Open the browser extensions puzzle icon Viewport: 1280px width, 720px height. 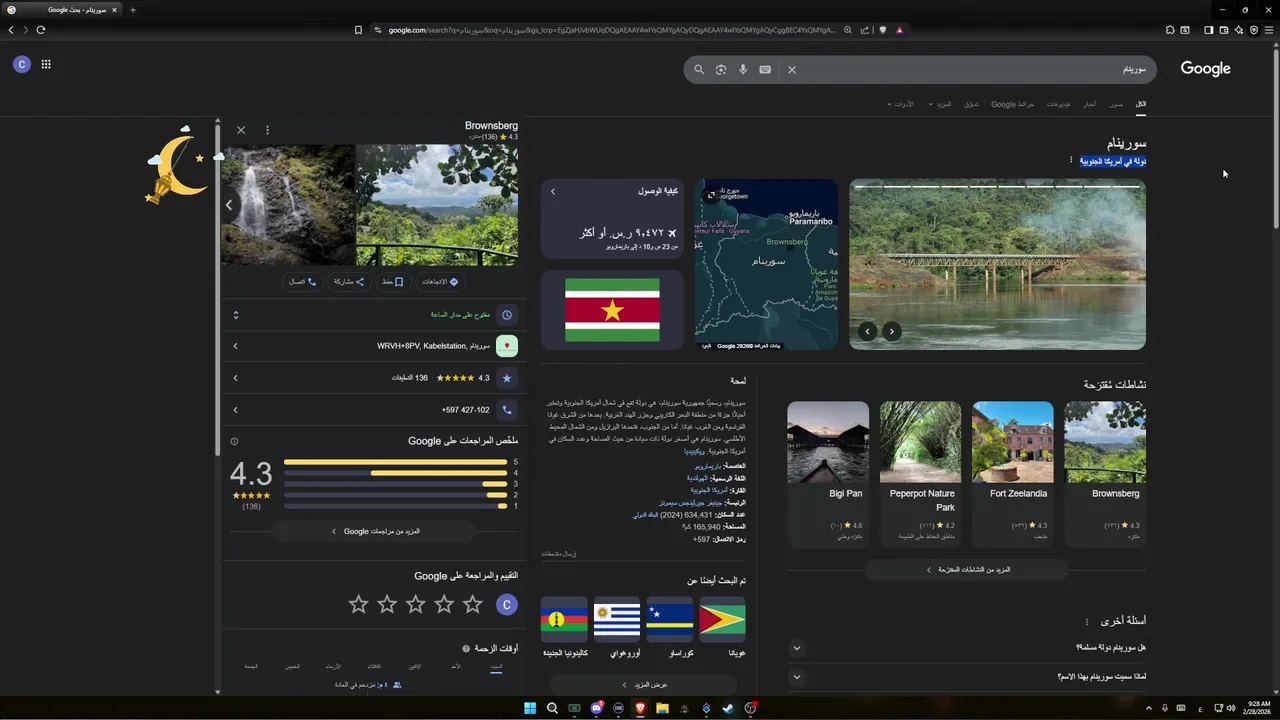(x=1170, y=30)
